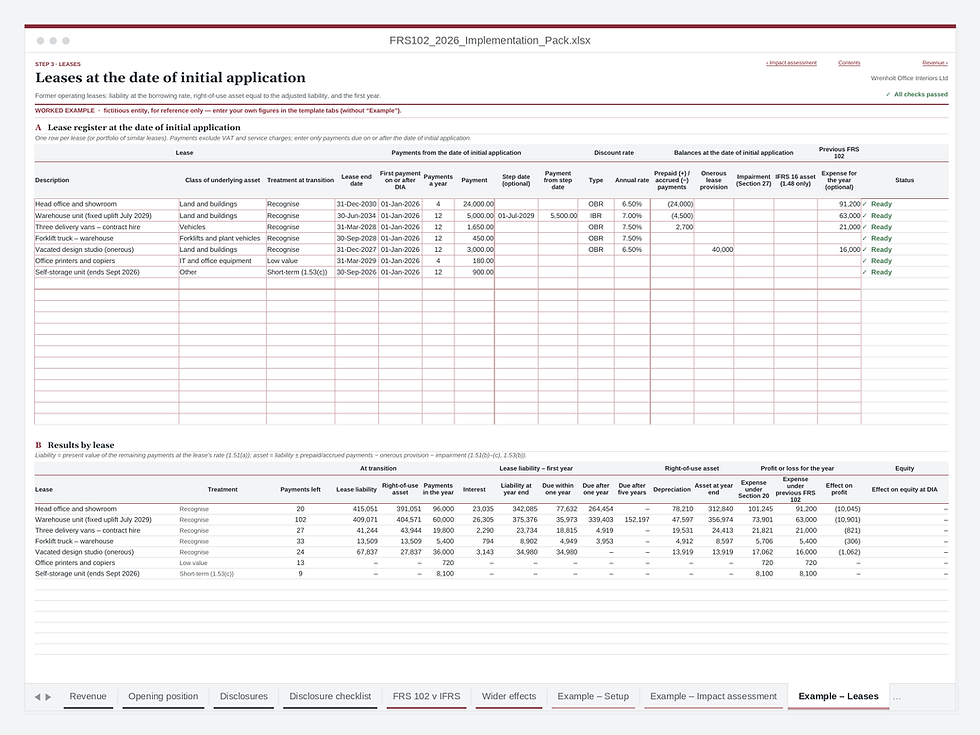Image resolution: width=980 pixels, height=735 pixels.
Task: Select lease end date 30-Jun-2034
Action: pyautogui.click(x=356, y=216)
